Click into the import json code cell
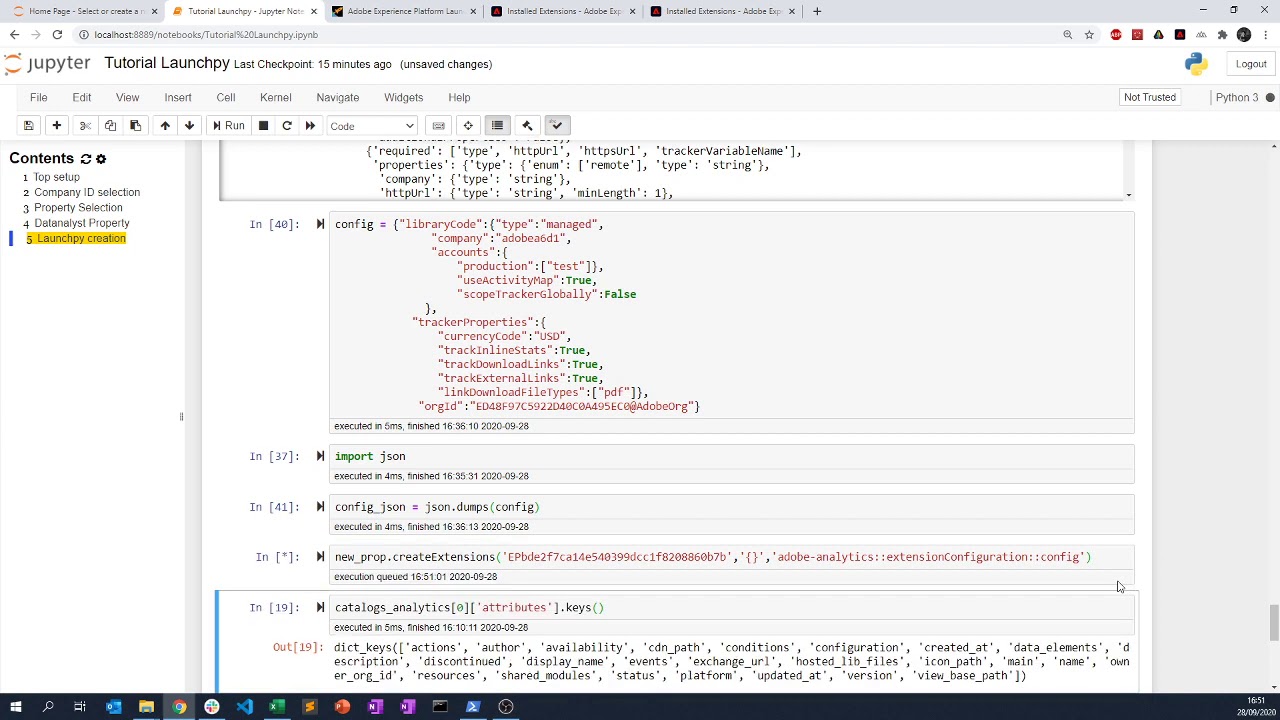 [x=732, y=456]
